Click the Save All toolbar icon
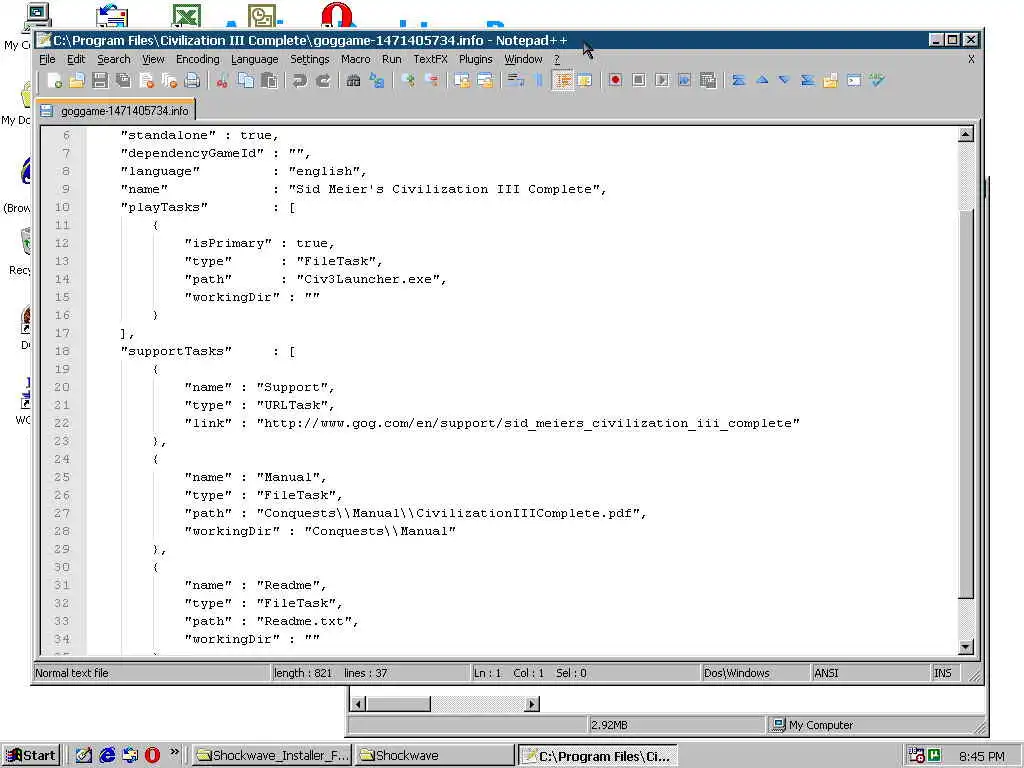 (x=123, y=80)
